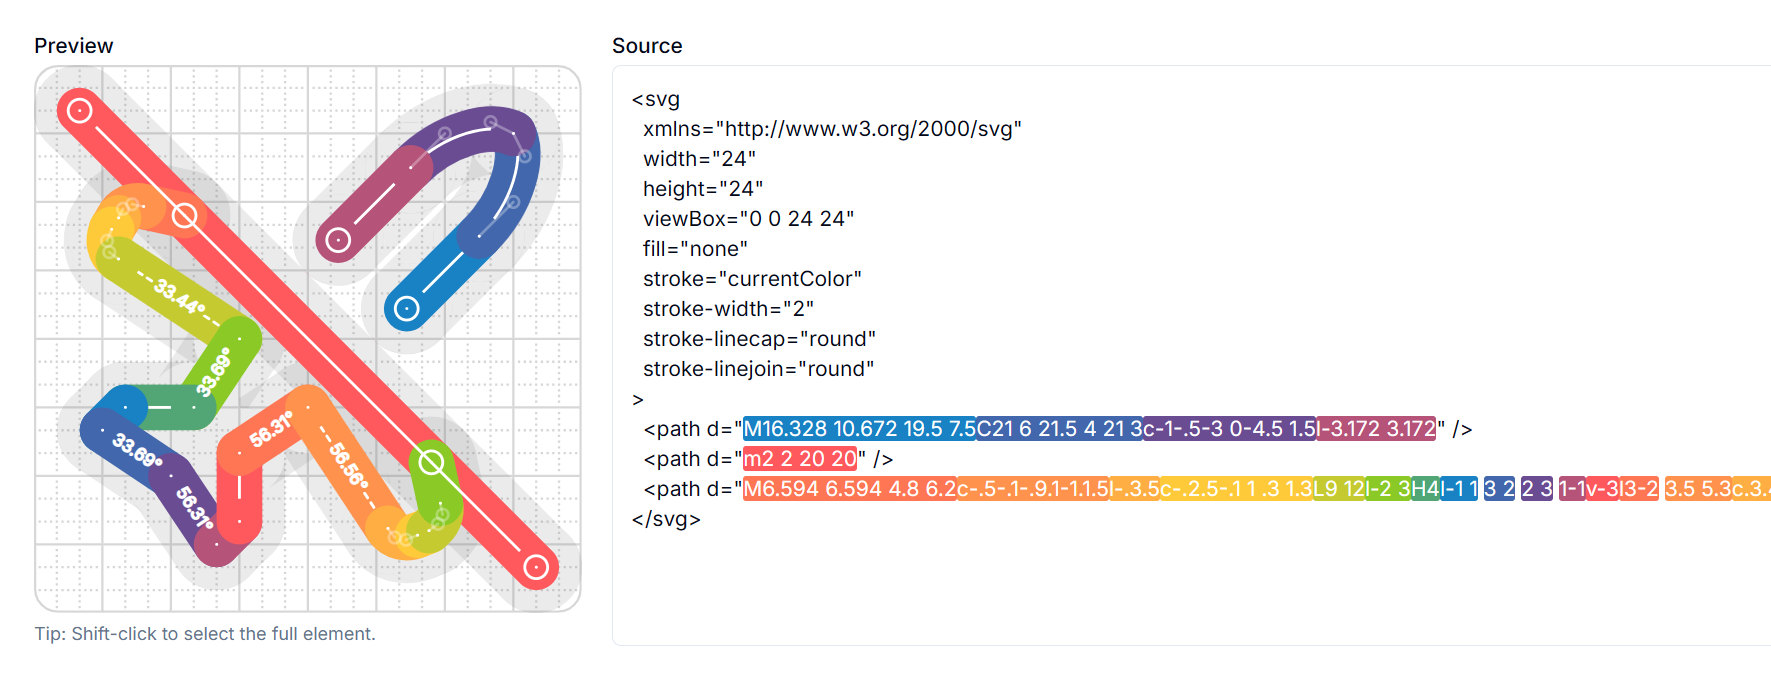Click the "3.5 5.3" segment in source
1771x678 pixels.
click(1697, 489)
